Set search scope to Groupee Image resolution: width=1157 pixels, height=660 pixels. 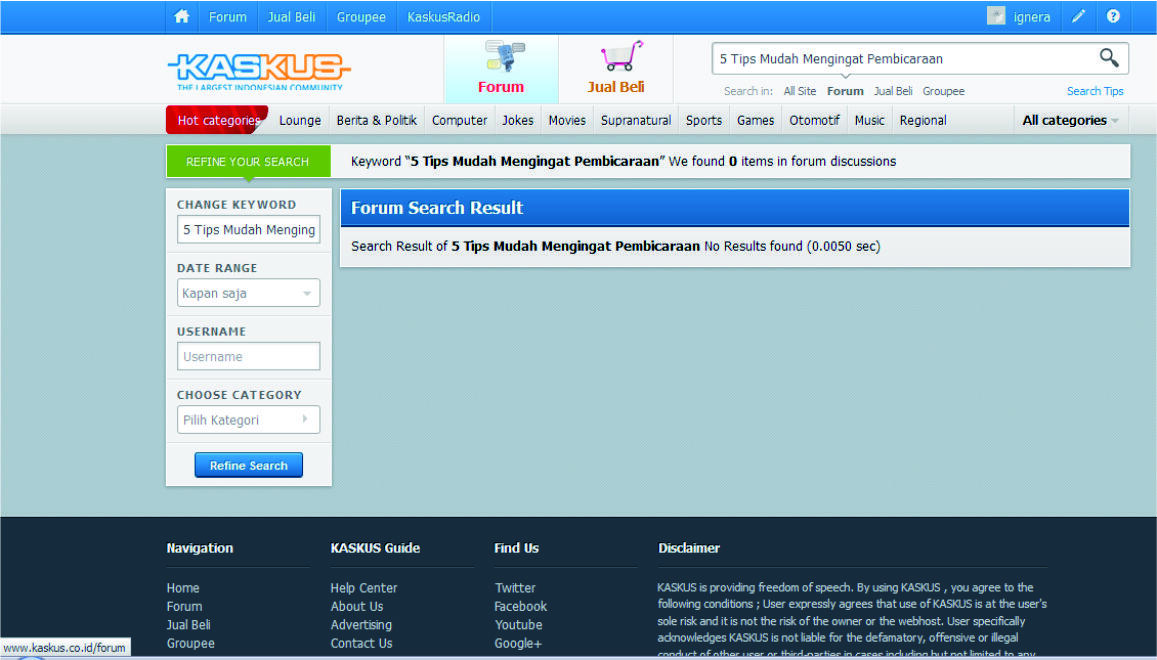pos(944,91)
